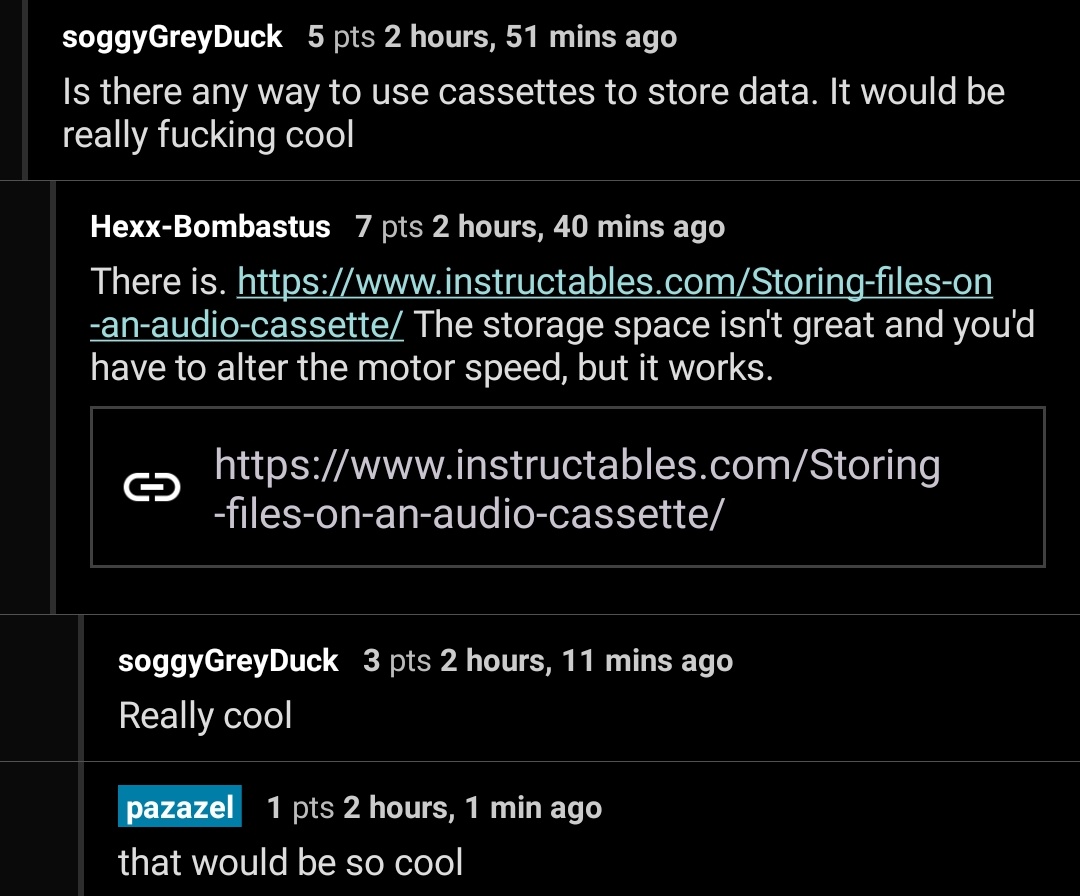Screen dimensions: 1080x896
Task: Tap the highlighted pazazel username badge
Action: 179,808
